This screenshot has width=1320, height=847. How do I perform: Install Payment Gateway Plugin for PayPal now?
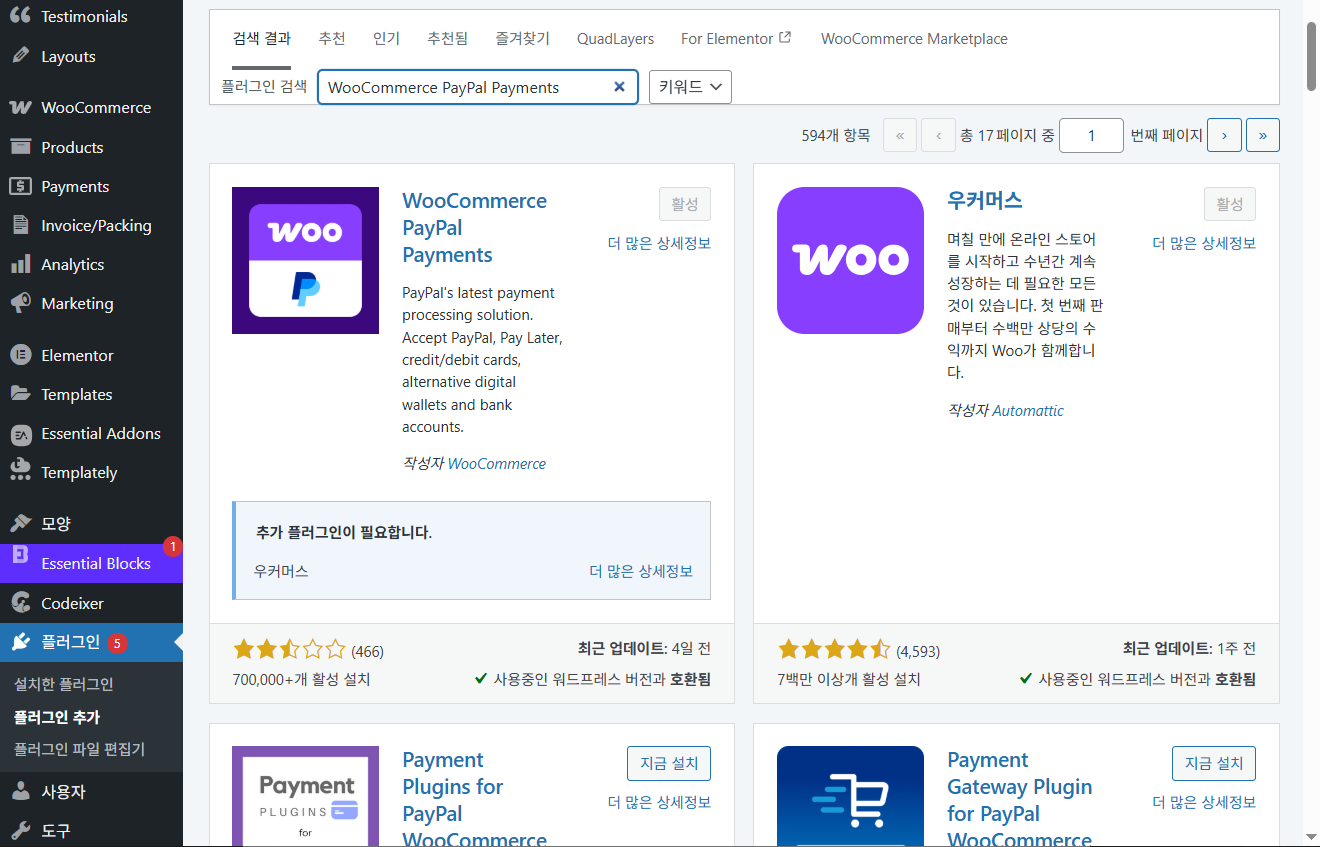1214,763
